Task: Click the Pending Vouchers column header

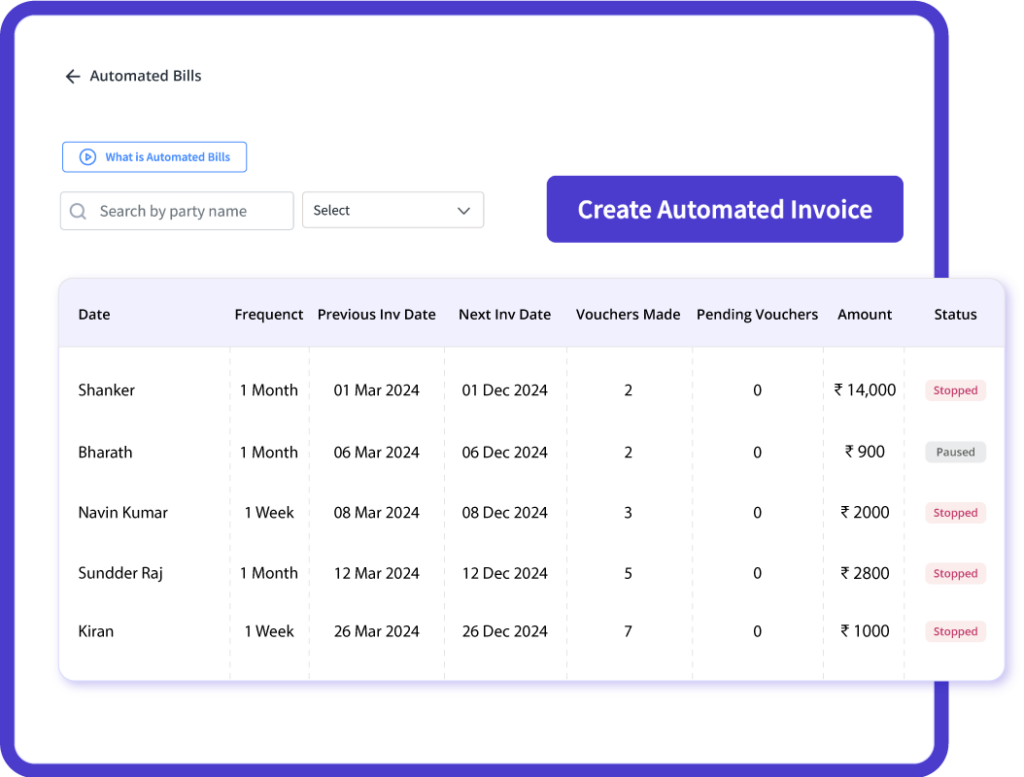Action: coord(757,314)
